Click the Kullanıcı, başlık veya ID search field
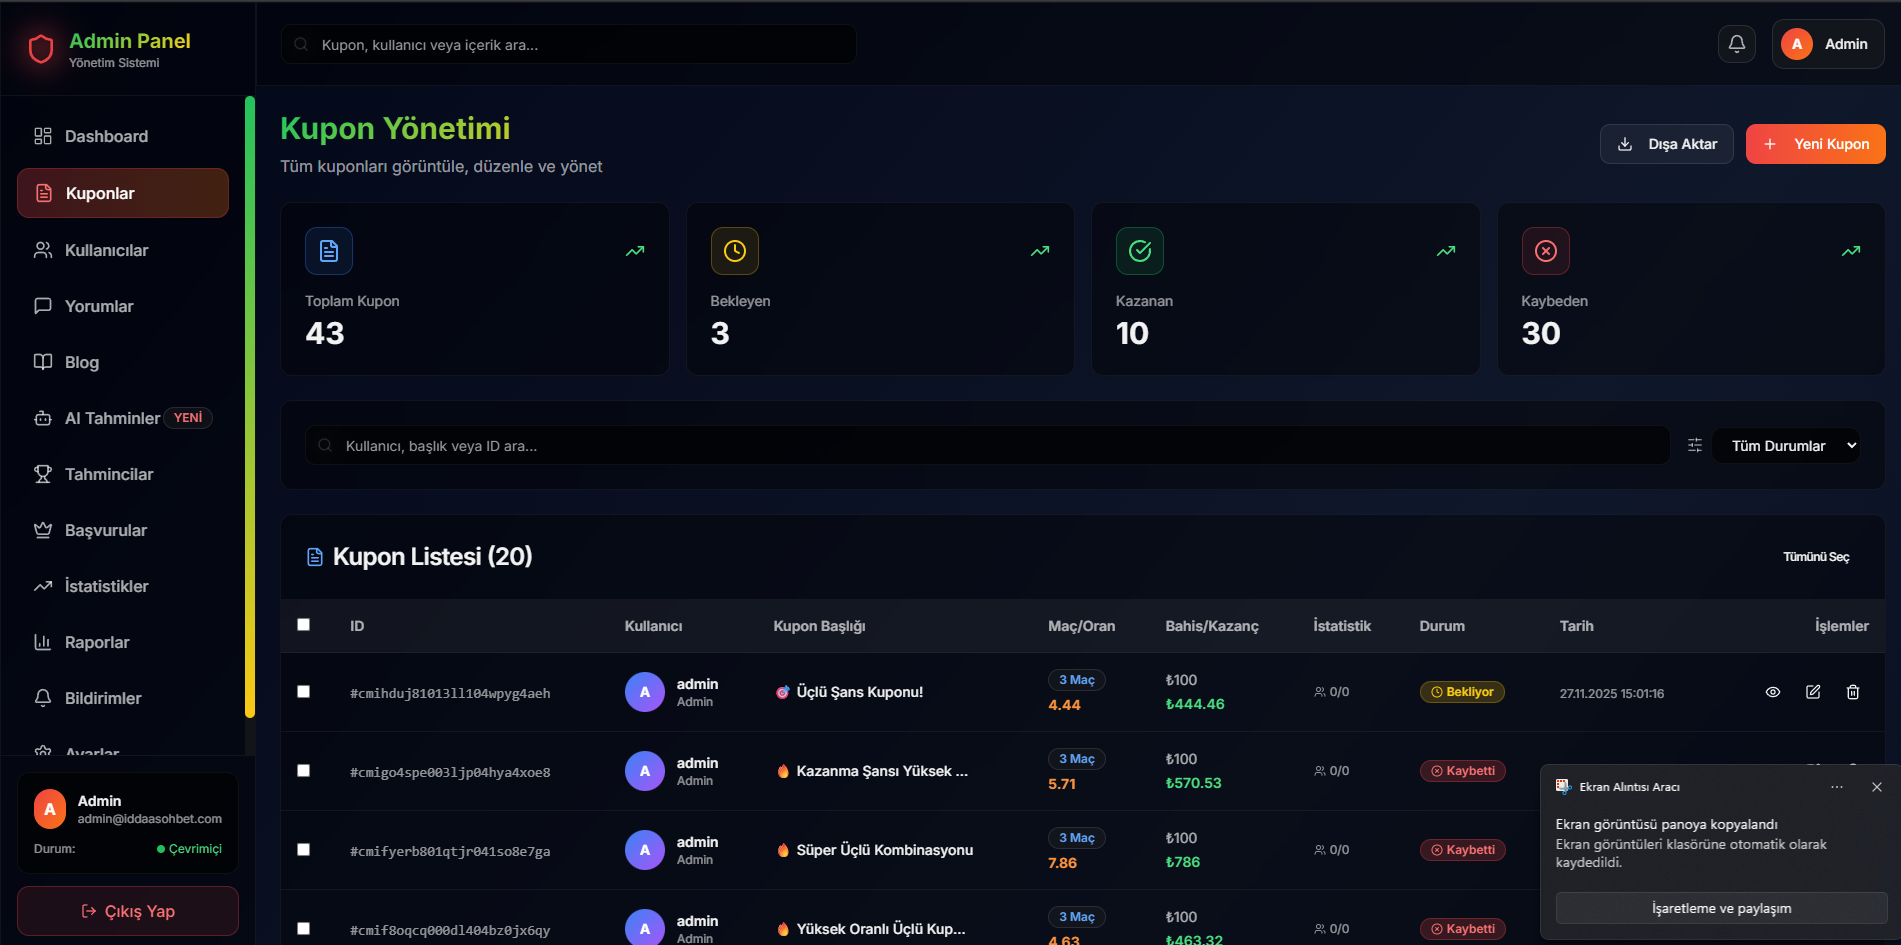Screen dimensions: 1901x945 pyautogui.click(x=986, y=446)
